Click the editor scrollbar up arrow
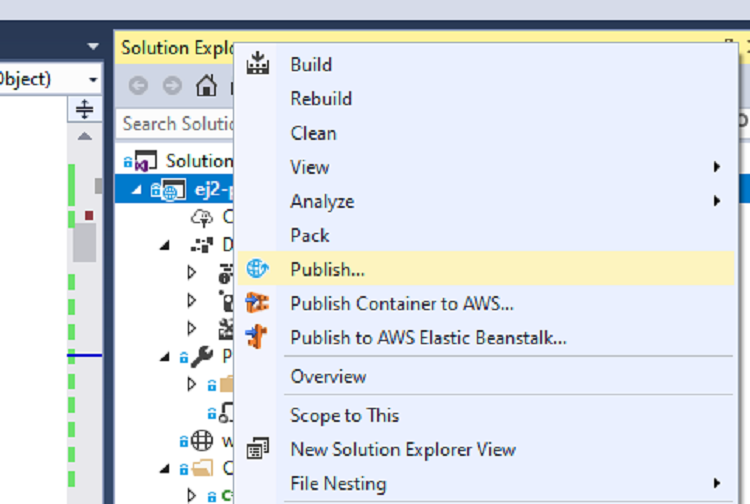The height and width of the screenshot is (504, 750). (85, 136)
